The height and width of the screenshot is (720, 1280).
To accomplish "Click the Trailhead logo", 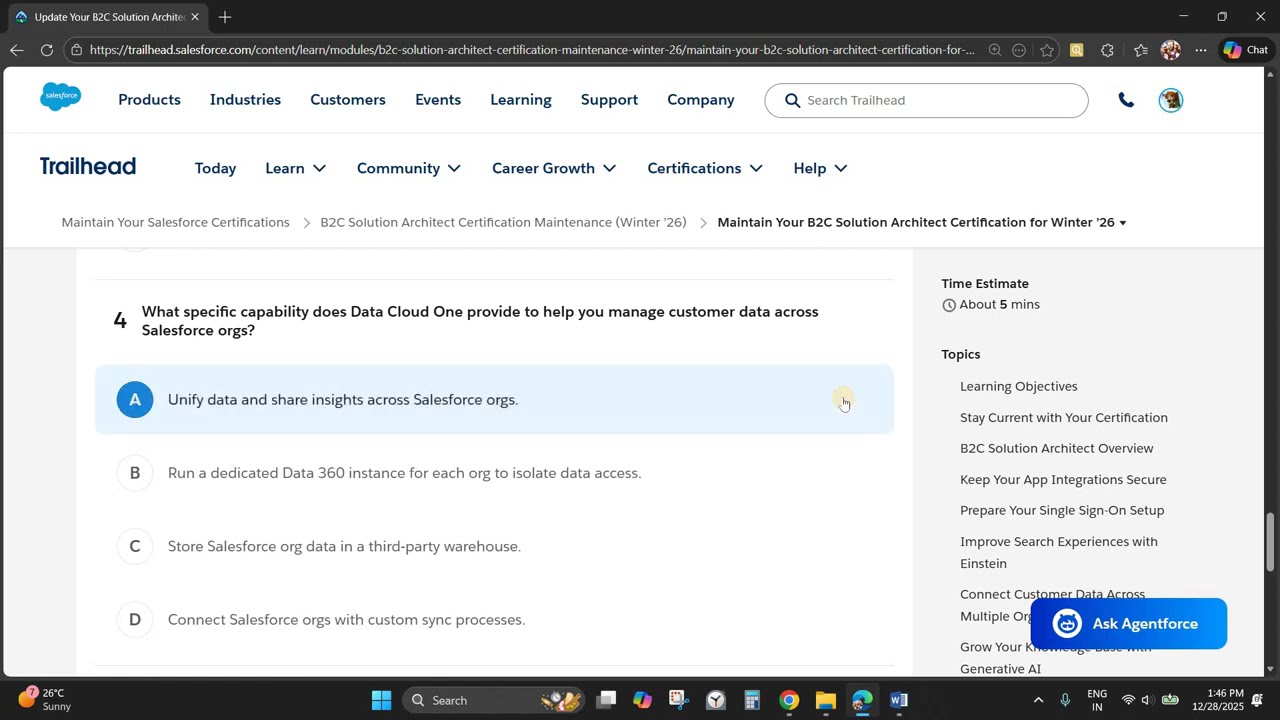I will (88, 166).
